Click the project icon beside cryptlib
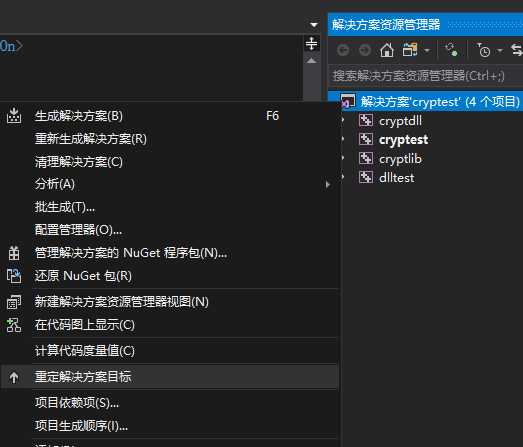Image resolution: width=523 pixels, height=447 pixels. [366, 158]
